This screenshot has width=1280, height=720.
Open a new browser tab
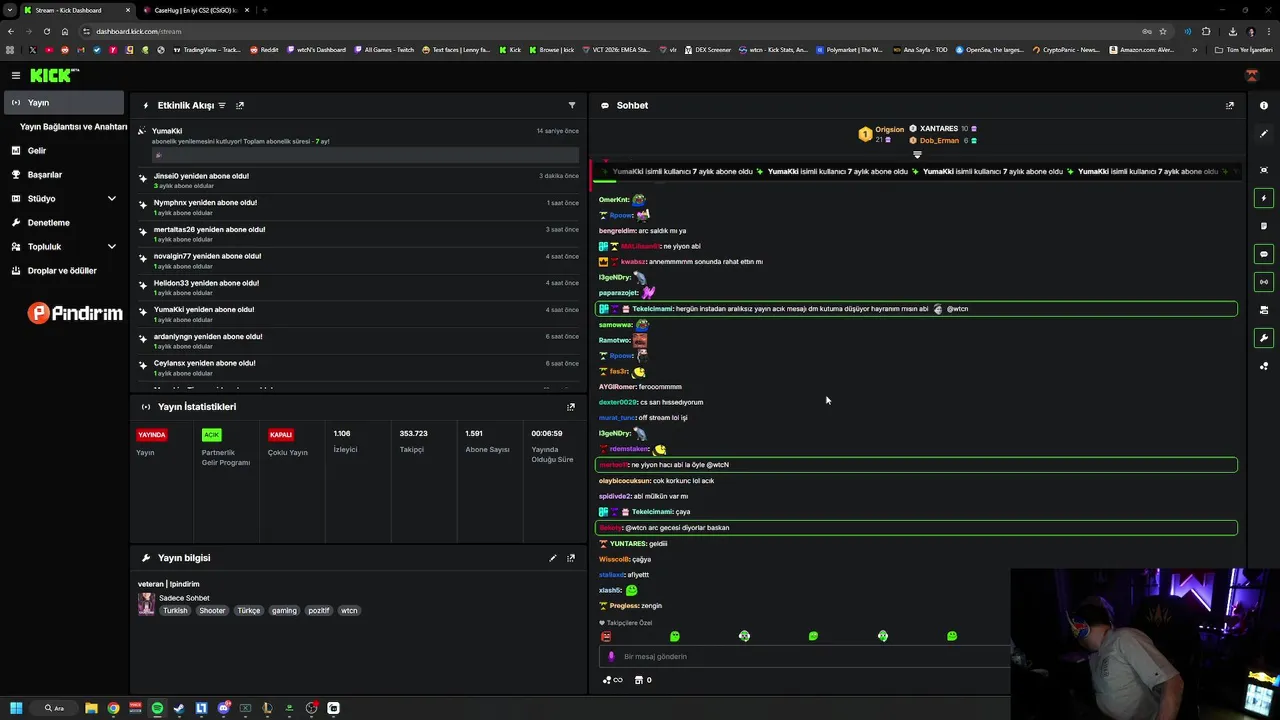pos(264,10)
